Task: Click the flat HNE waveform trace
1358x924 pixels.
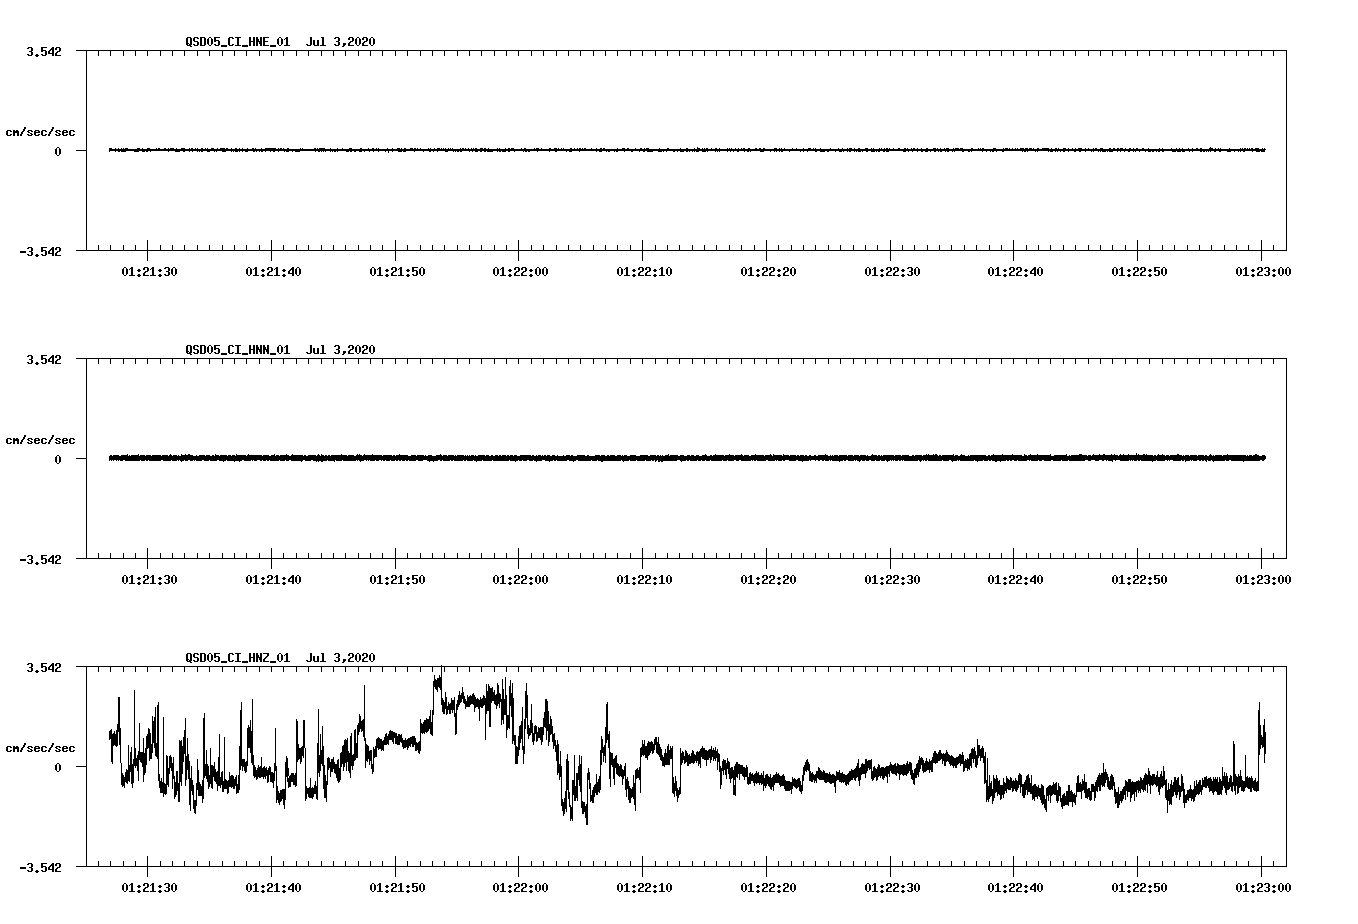Action: point(687,150)
